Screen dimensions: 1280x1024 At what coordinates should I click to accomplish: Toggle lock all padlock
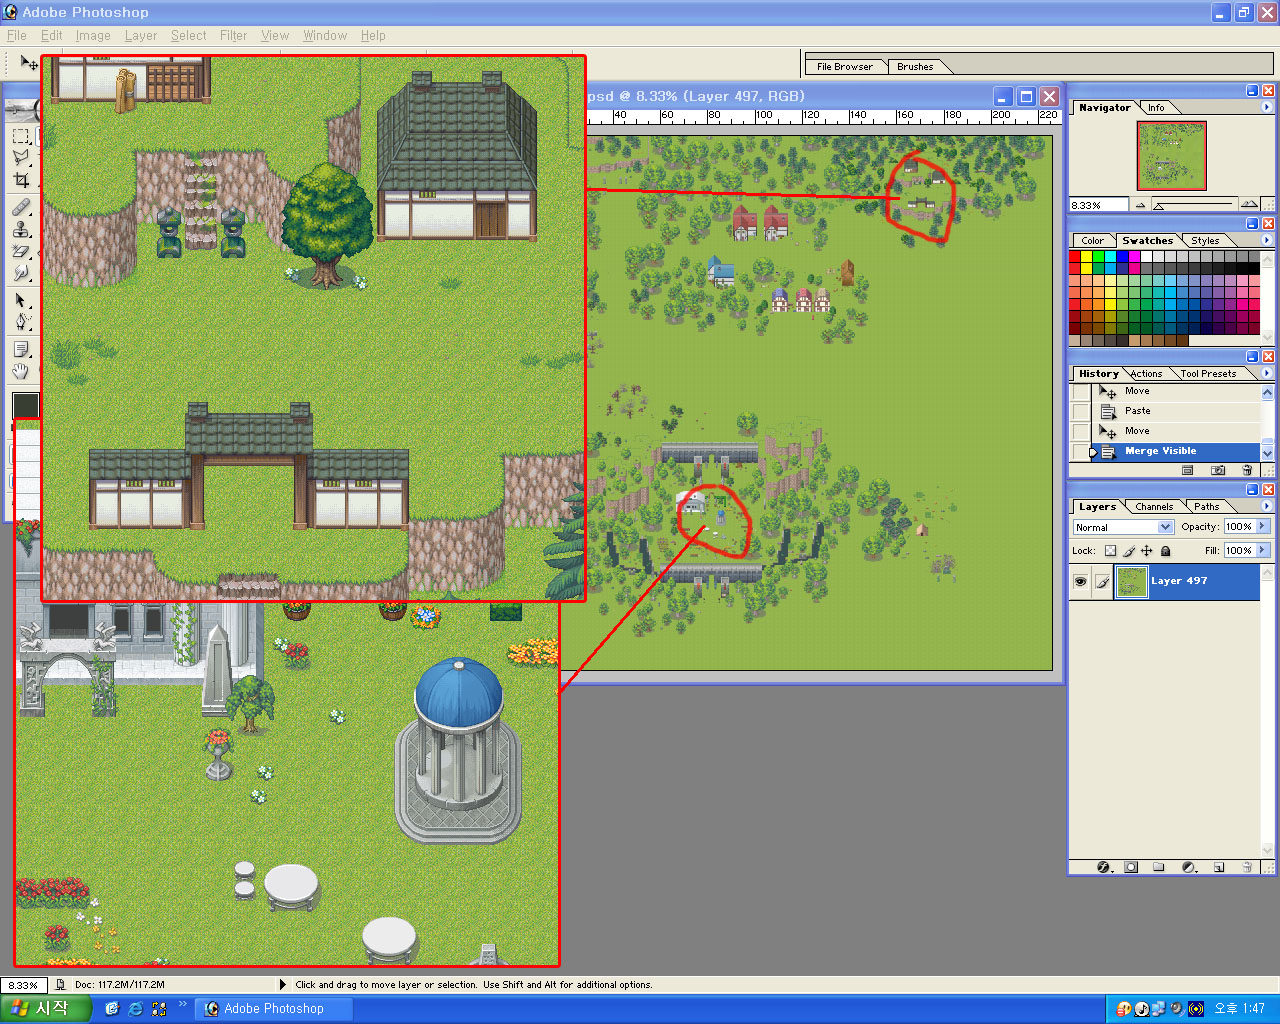1165,551
